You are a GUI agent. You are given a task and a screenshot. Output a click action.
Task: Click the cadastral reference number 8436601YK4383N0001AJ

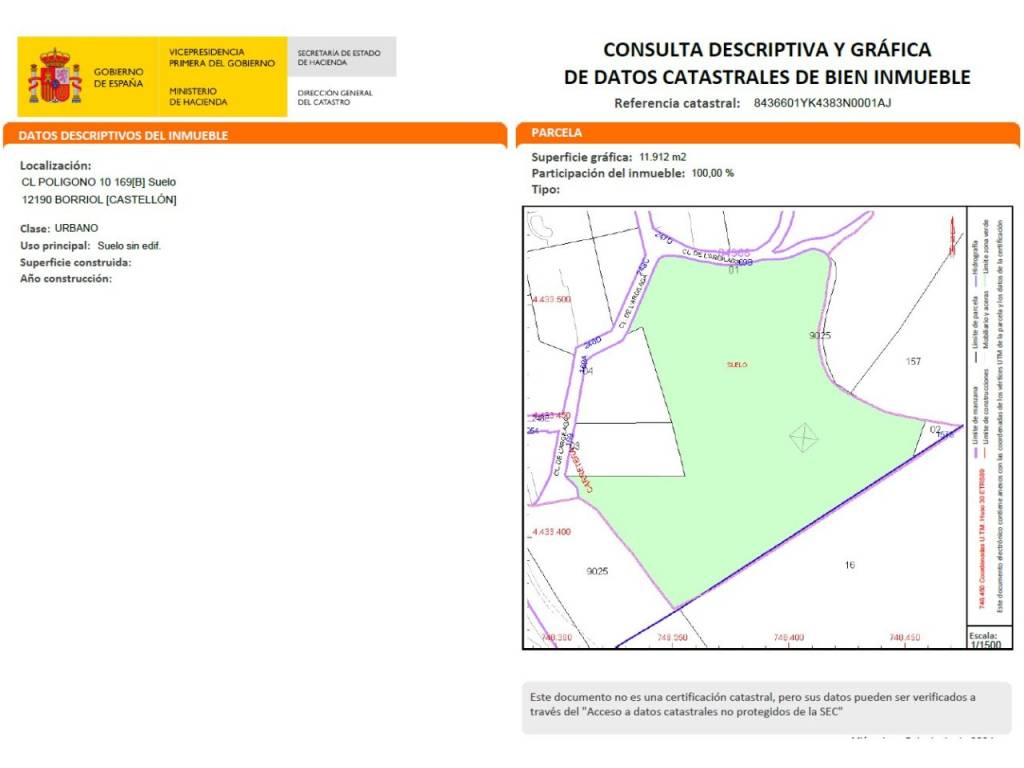pos(821,103)
